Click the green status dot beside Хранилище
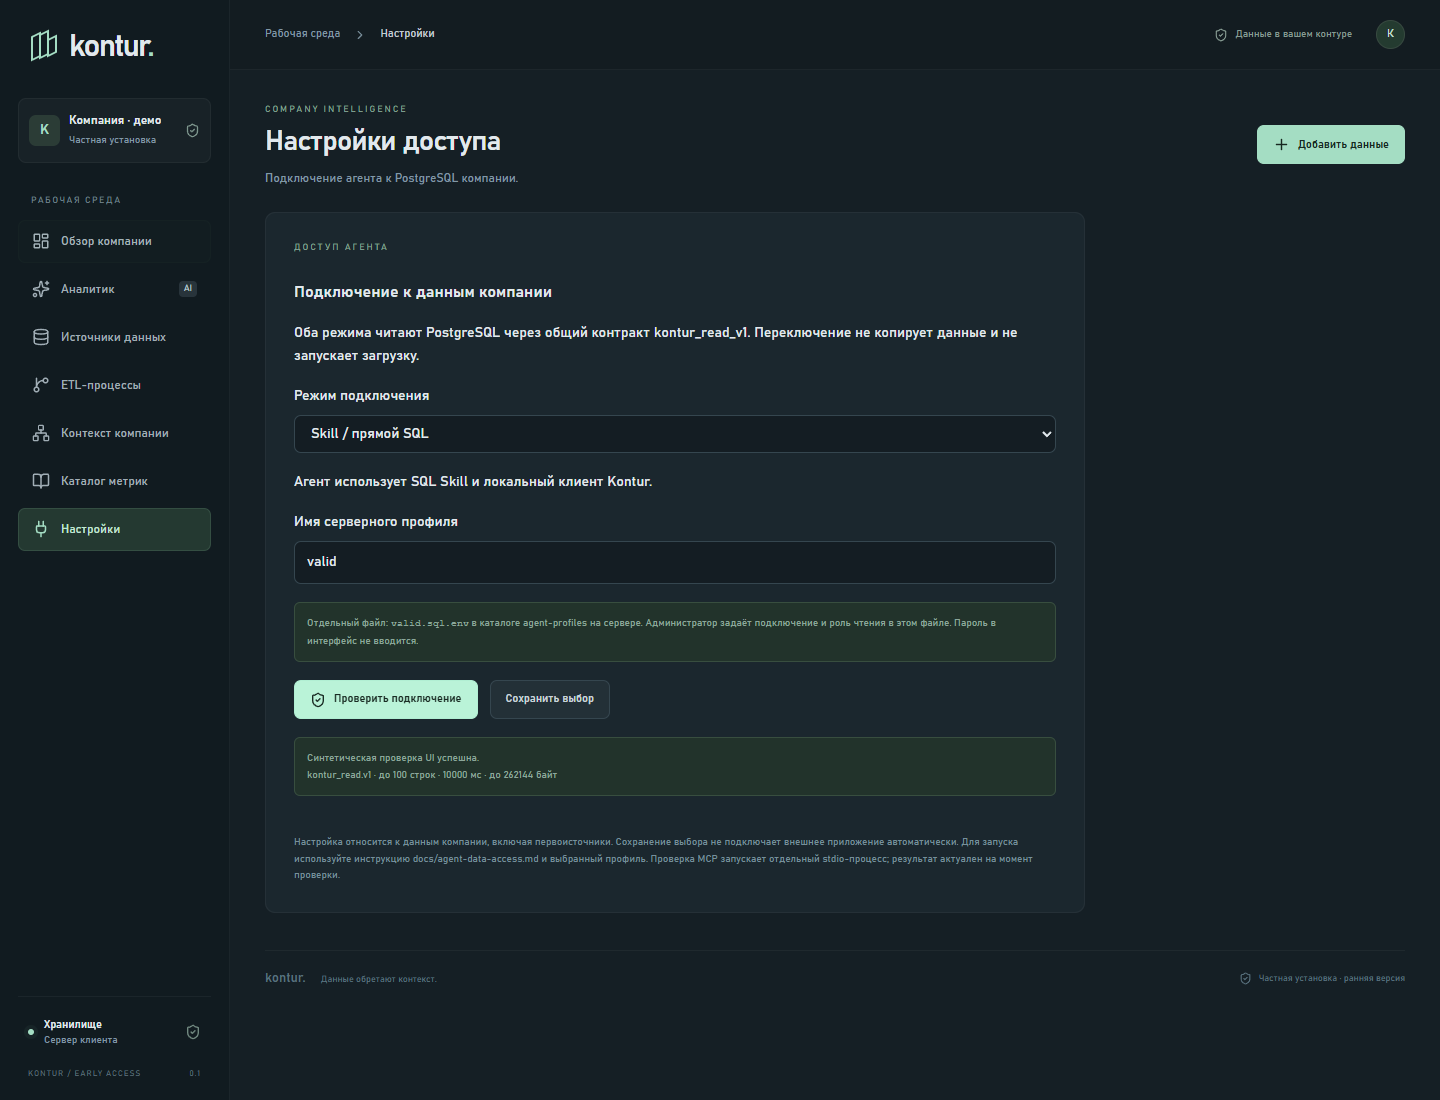The width and height of the screenshot is (1440, 1100). point(31,1032)
